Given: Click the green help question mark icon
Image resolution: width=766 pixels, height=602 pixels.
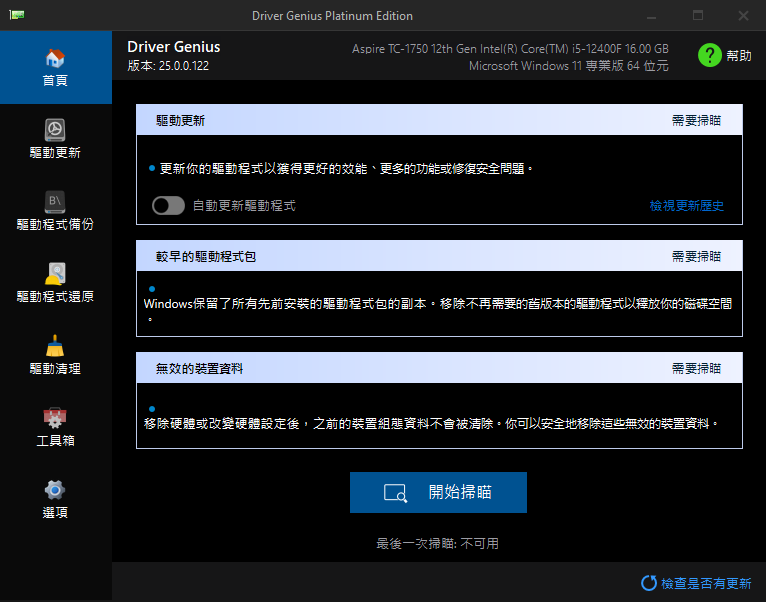Looking at the screenshot, I should 709,55.
